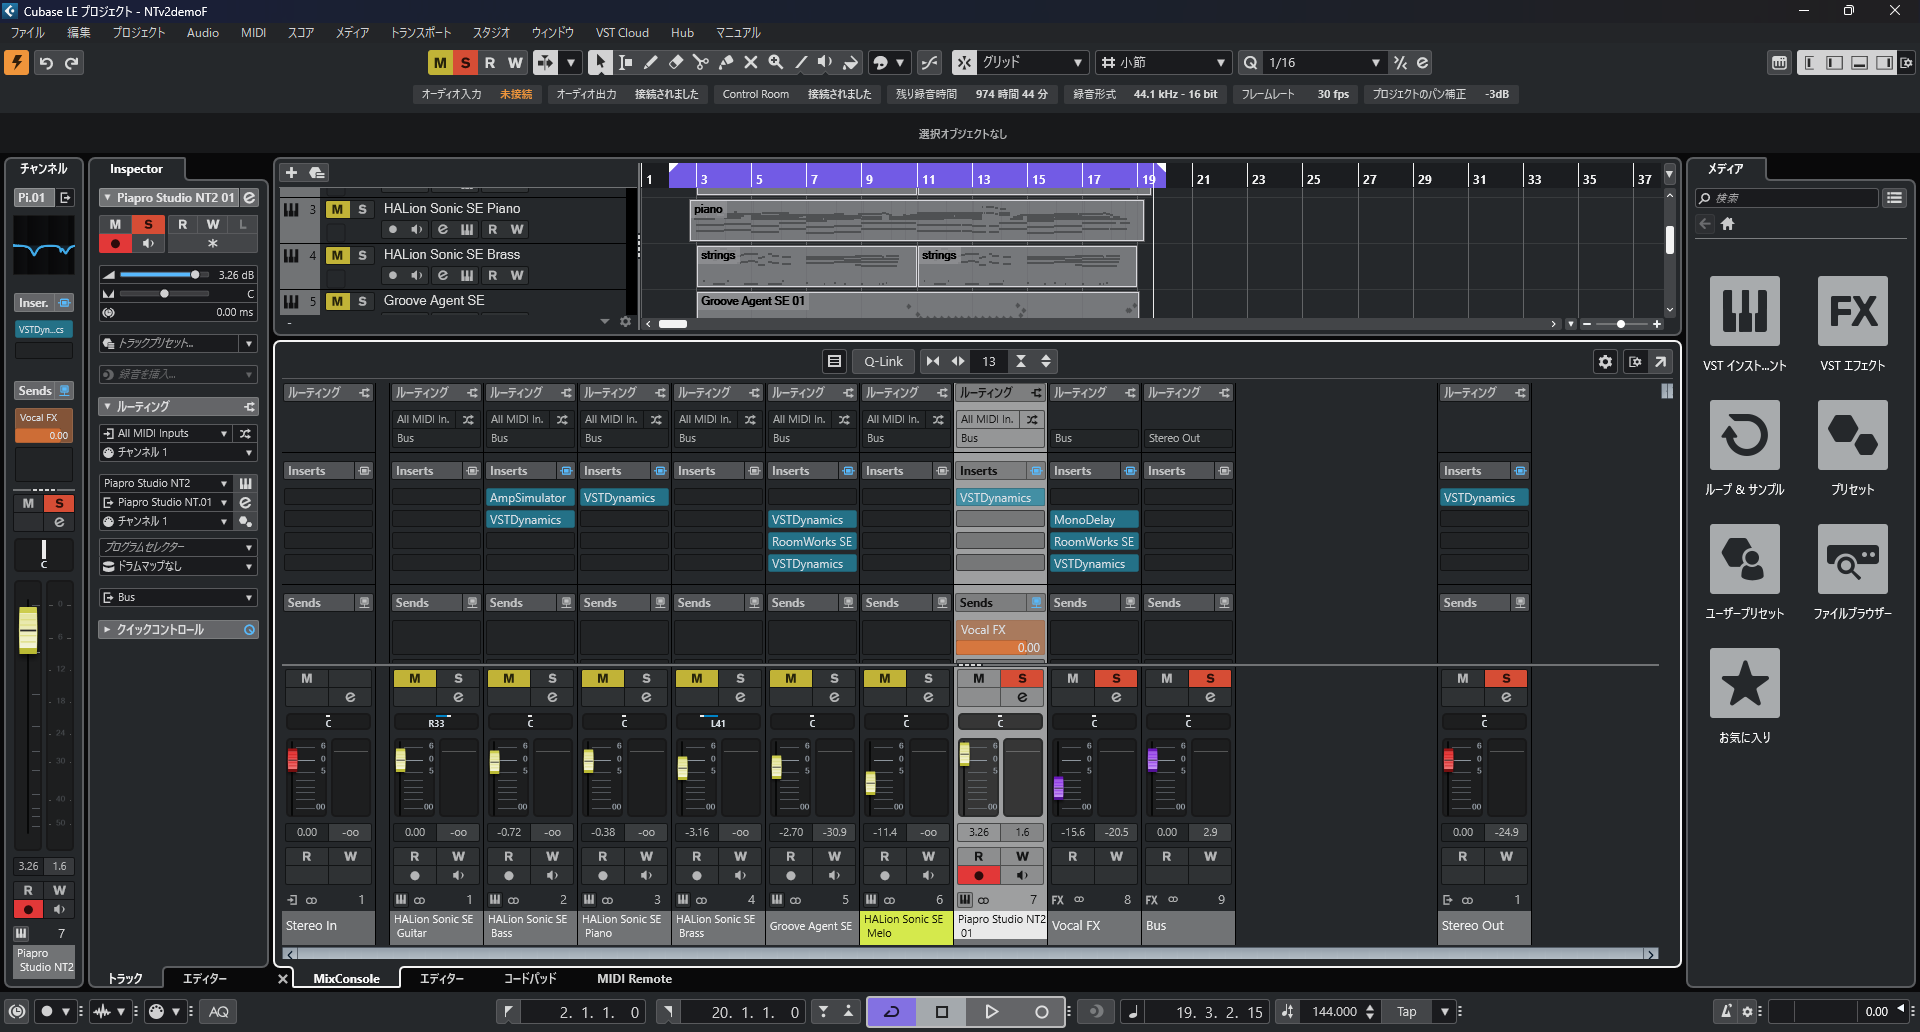Click the Tap tempo button
This screenshot has height=1032, width=1920.
[1406, 1012]
